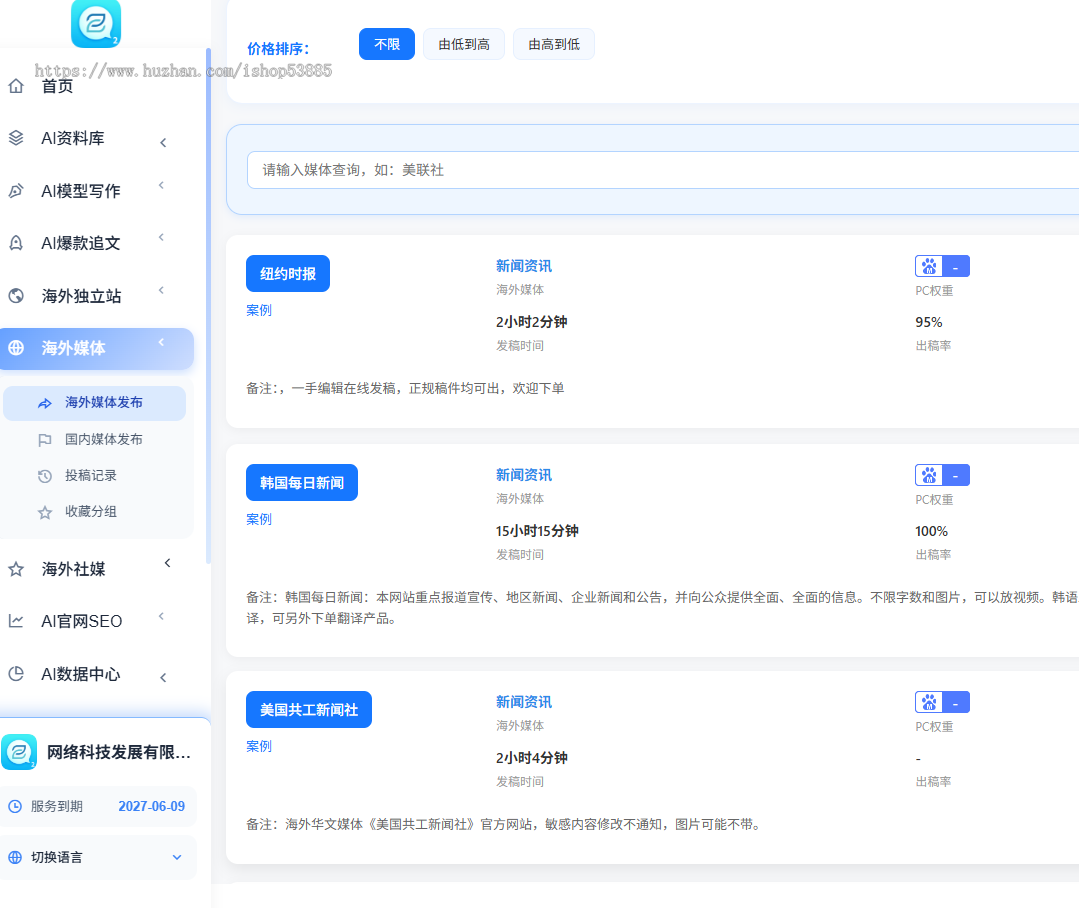The image size is (1079, 908).
Task: Click the media search input field
Action: (x=663, y=170)
